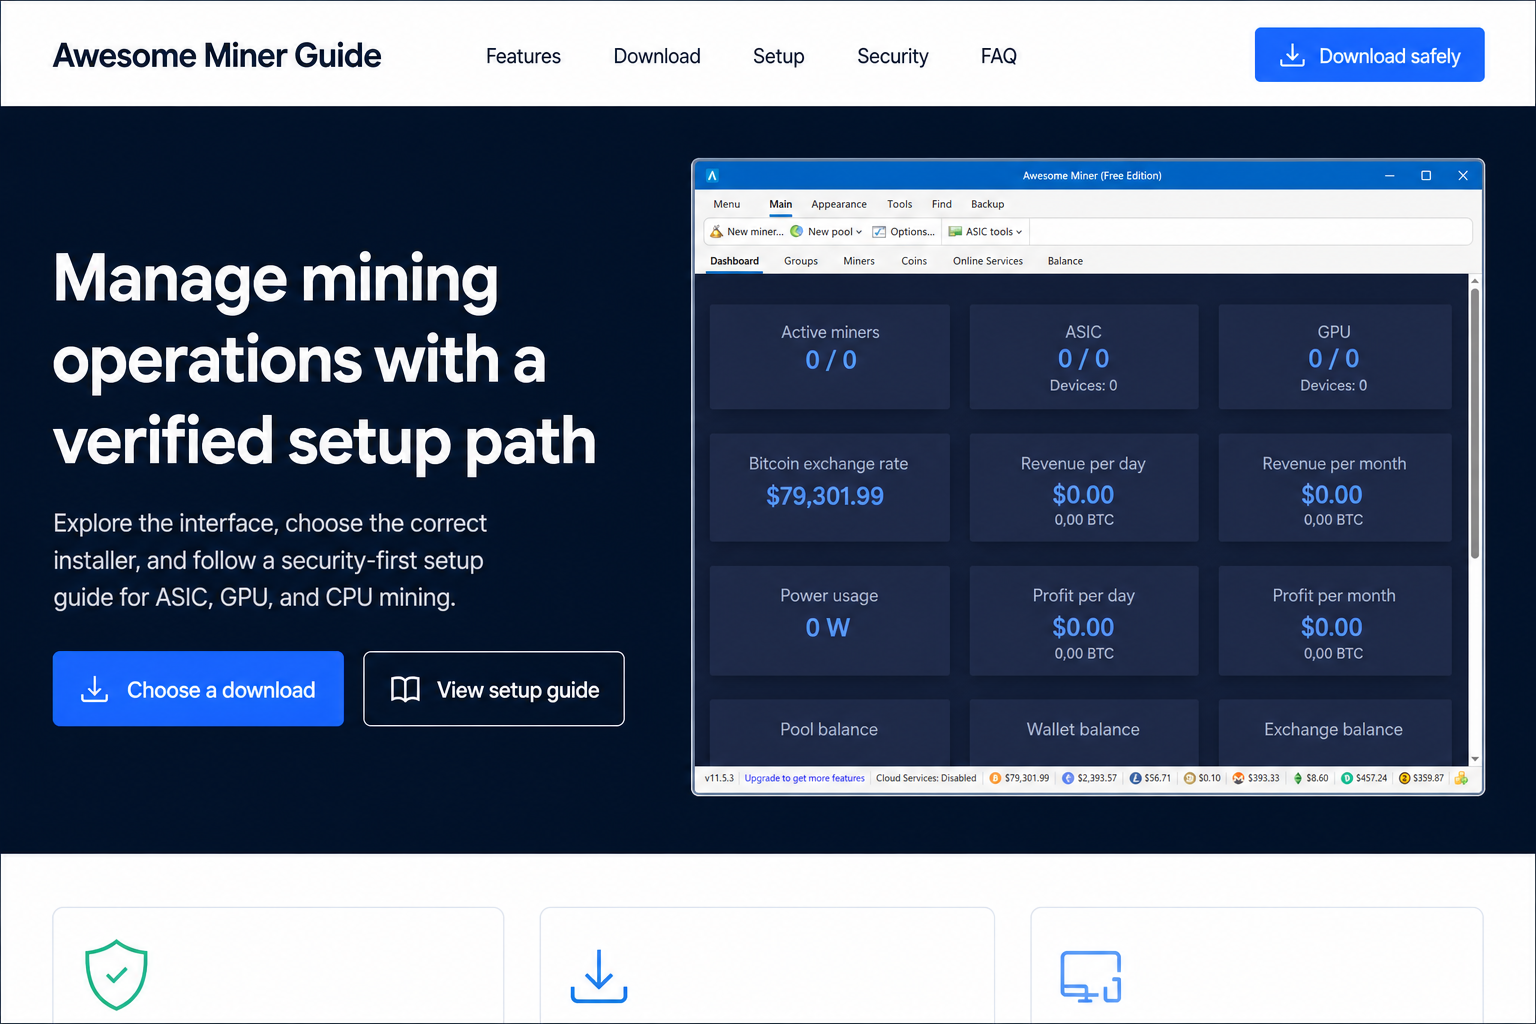Click the Options checklist toolbar icon

point(879,231)
